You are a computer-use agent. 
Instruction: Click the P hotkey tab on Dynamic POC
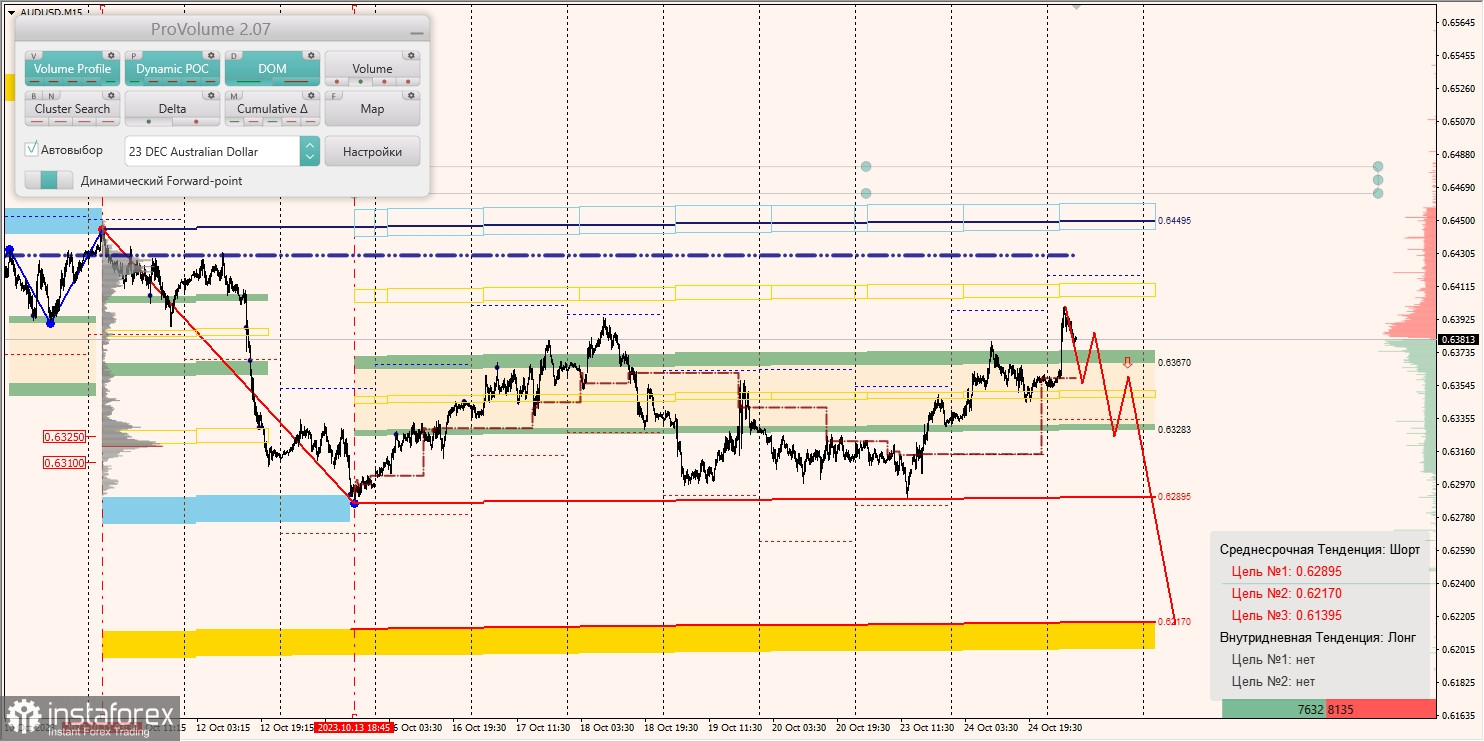[135, 56]
